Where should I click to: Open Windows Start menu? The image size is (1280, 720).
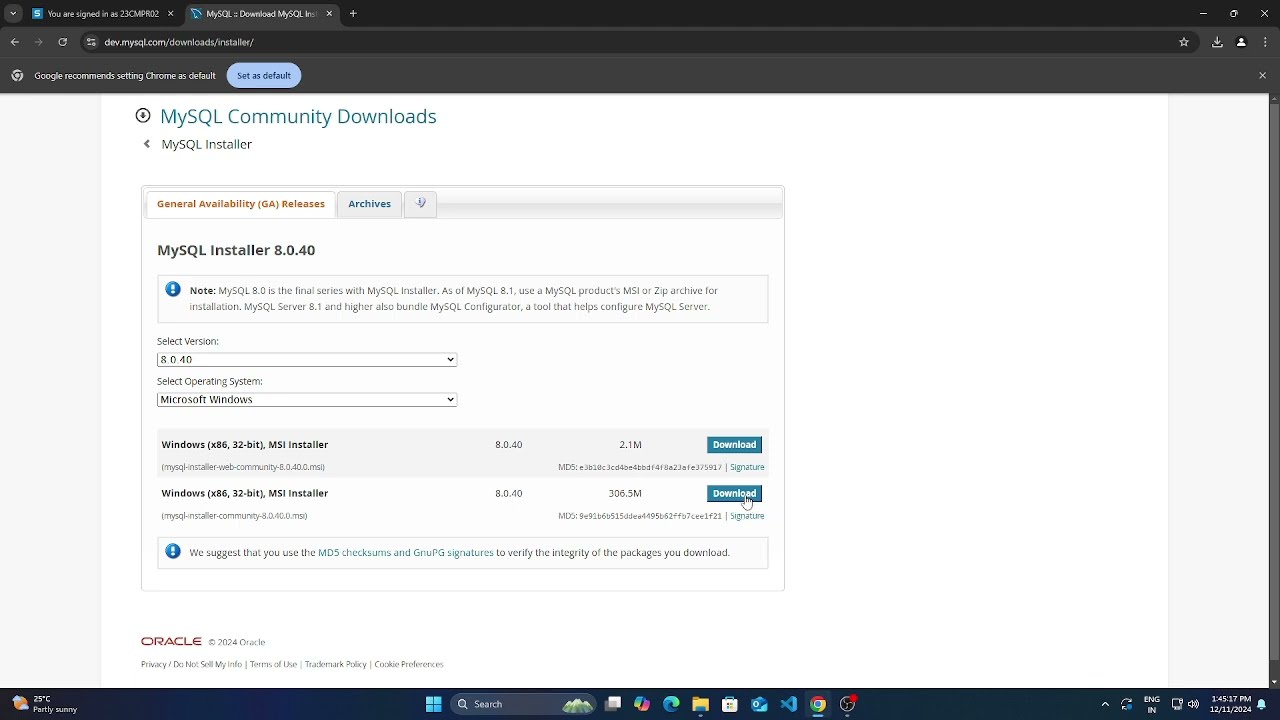433,704
